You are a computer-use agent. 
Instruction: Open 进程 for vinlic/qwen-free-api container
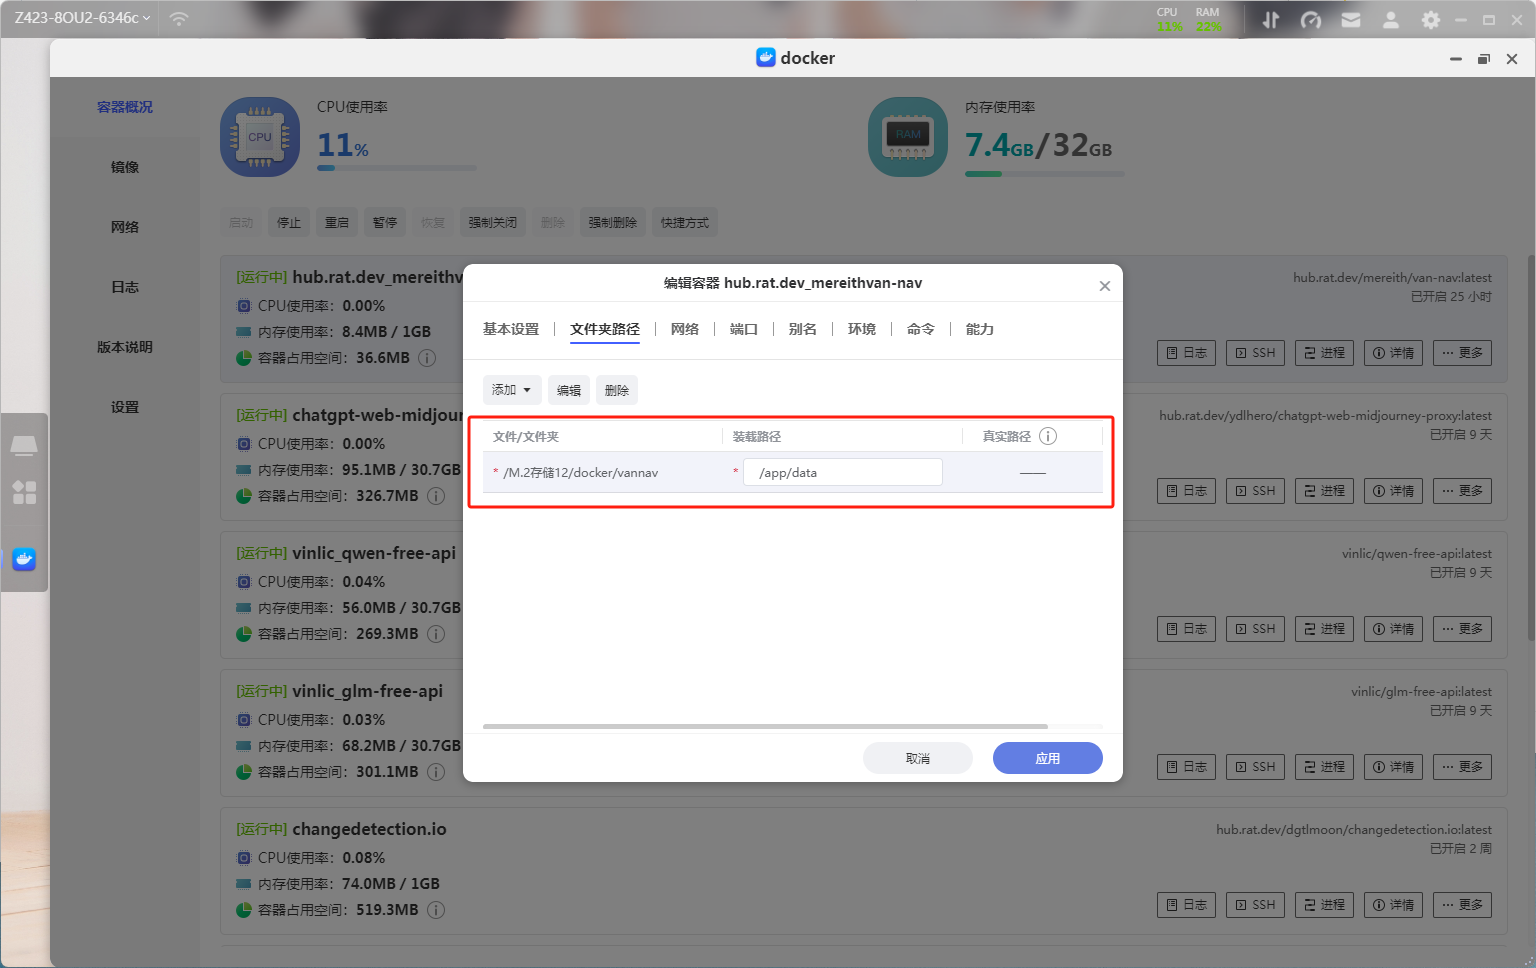tap(1325, 629)
